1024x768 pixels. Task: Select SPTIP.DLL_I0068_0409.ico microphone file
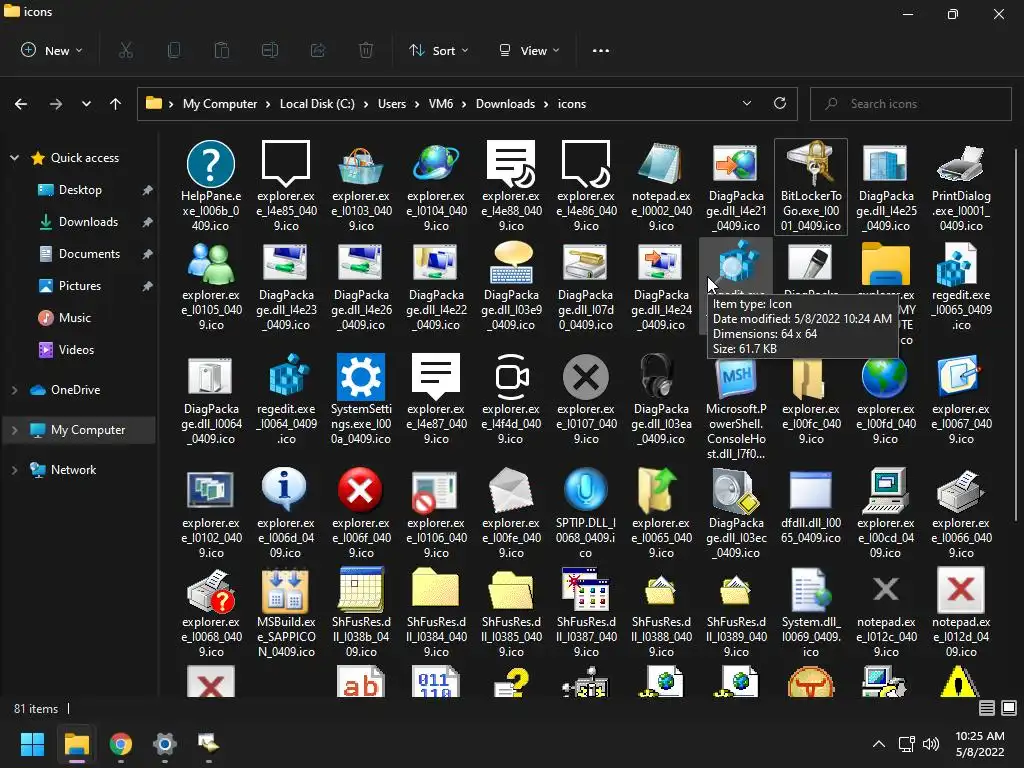[x=586, y=513]
